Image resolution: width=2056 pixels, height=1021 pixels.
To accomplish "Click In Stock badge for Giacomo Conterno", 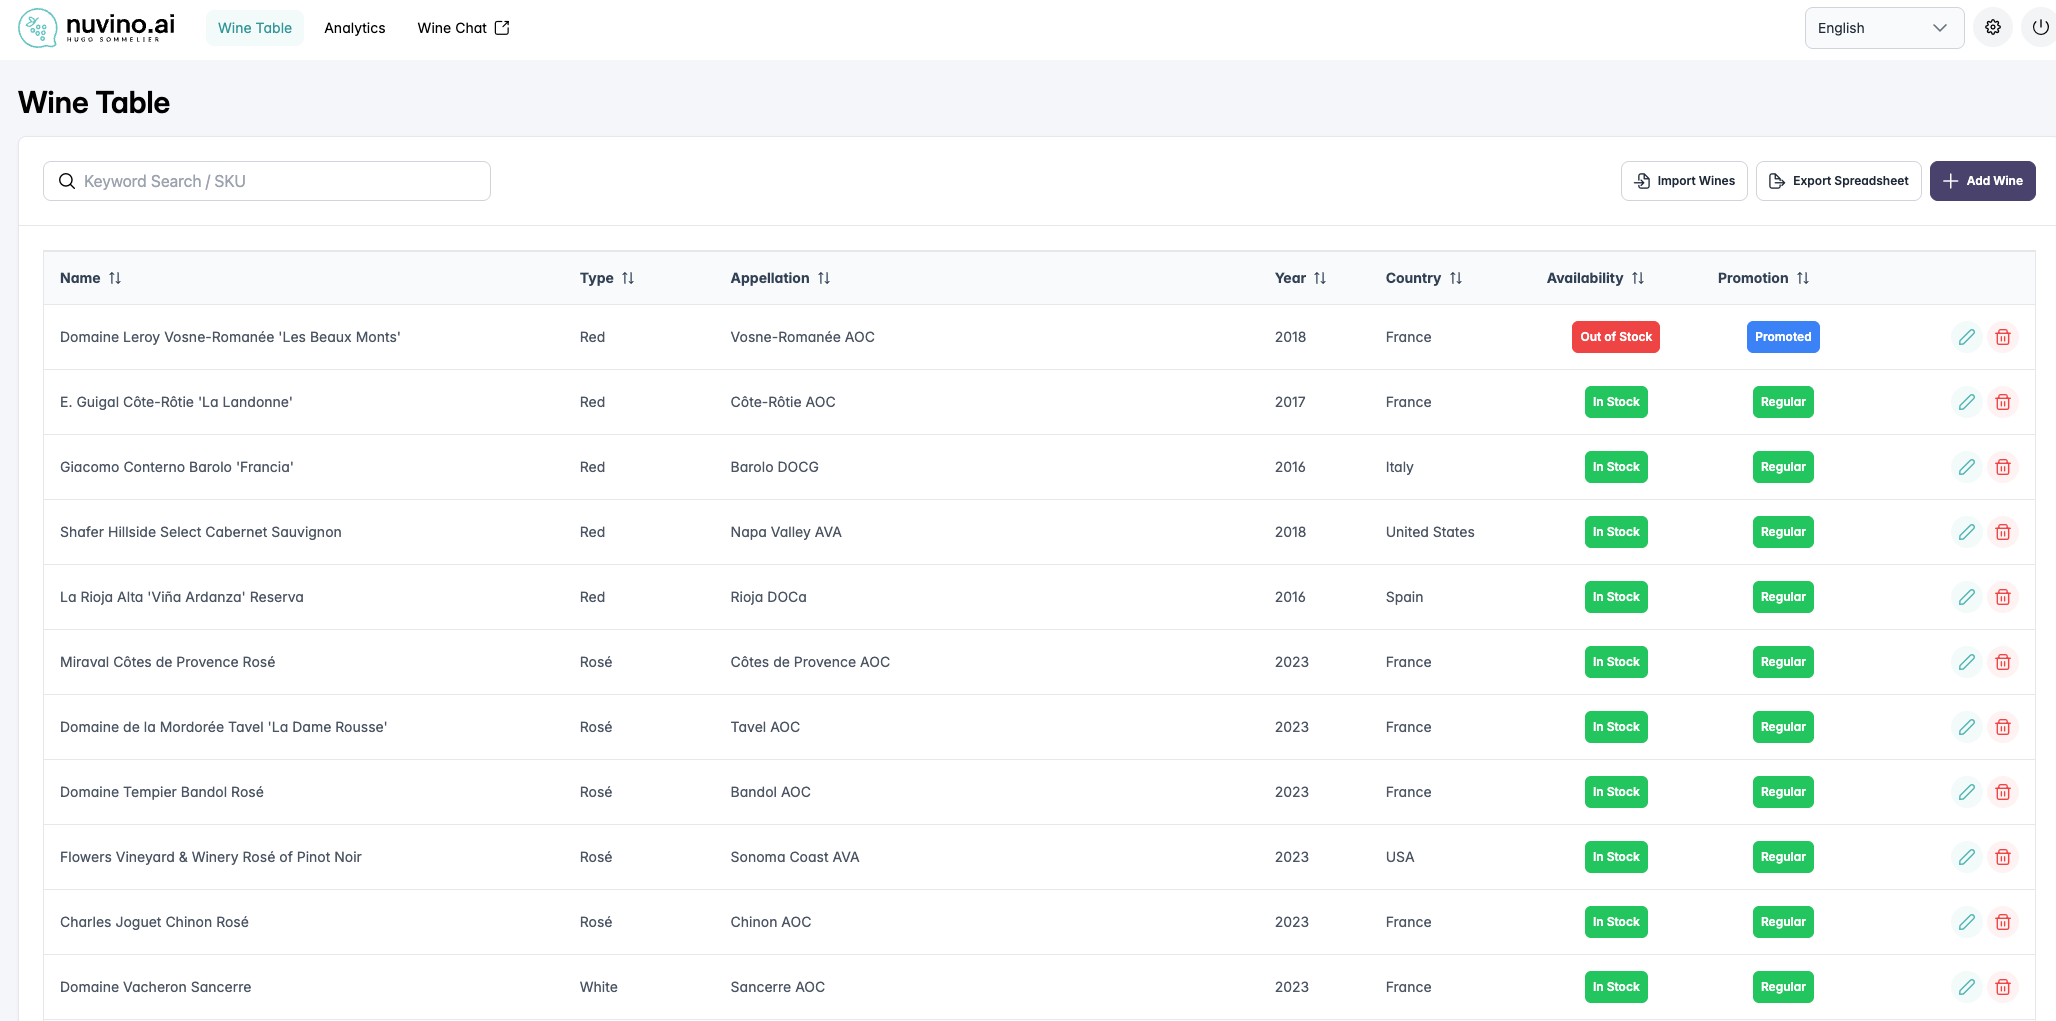I will 1616,467.
